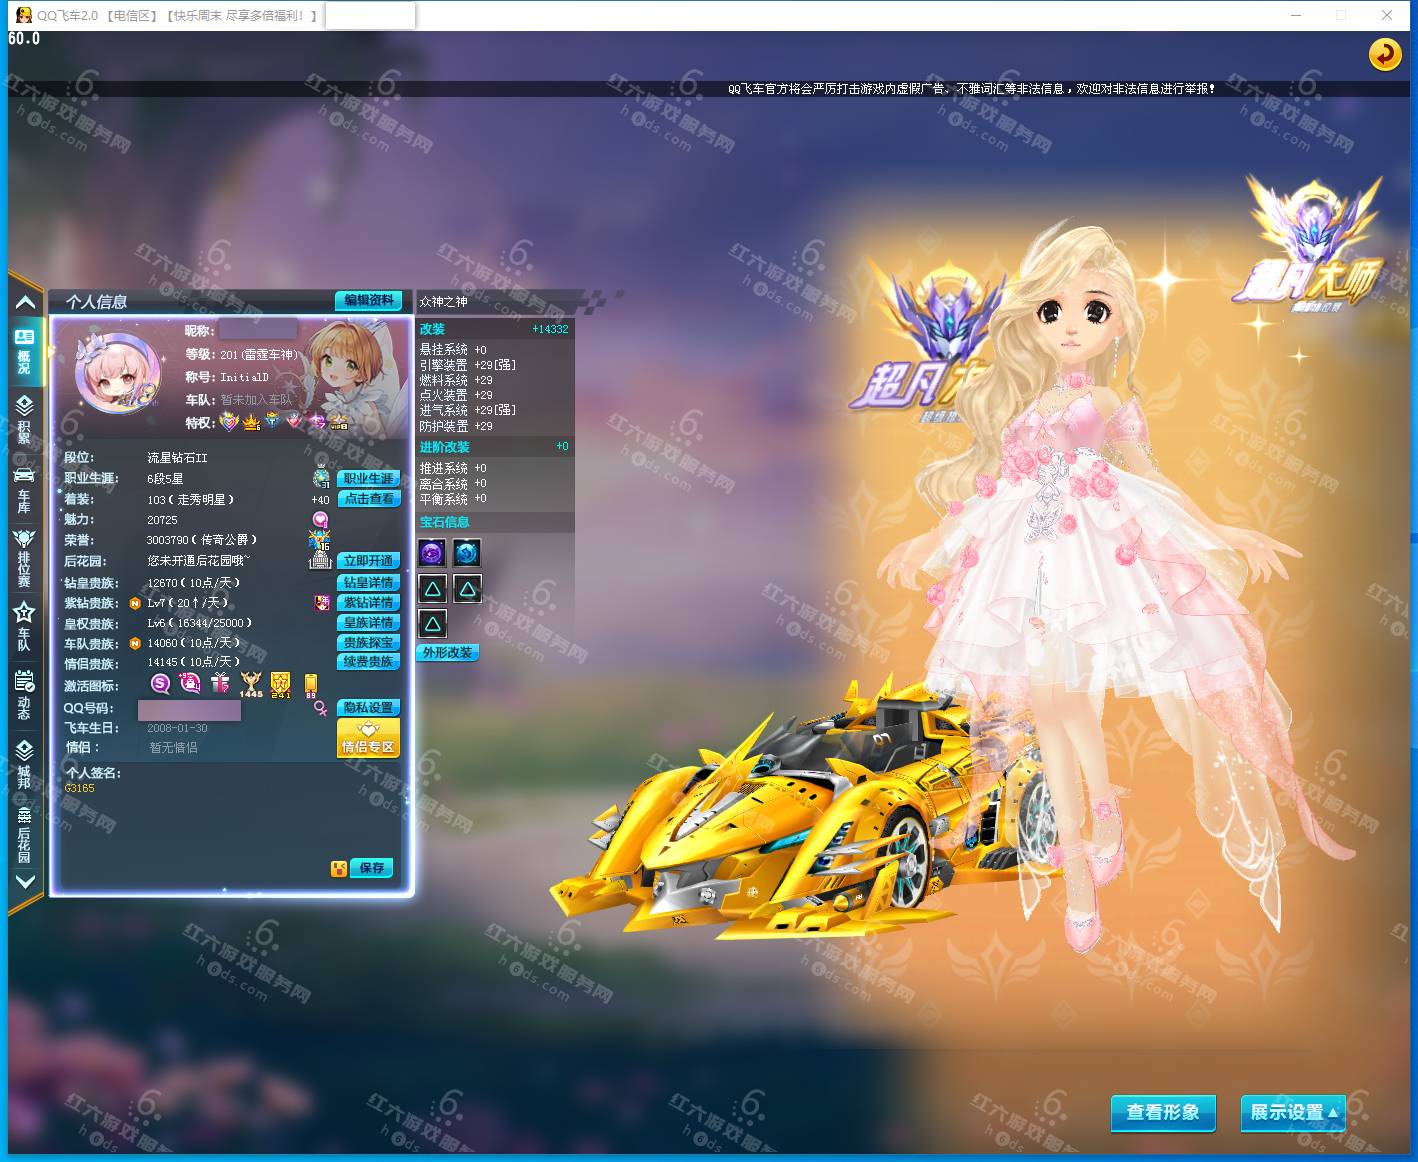
Task: Click the 查看形象 view avatar button
Action: (x=1162, y=1112)
